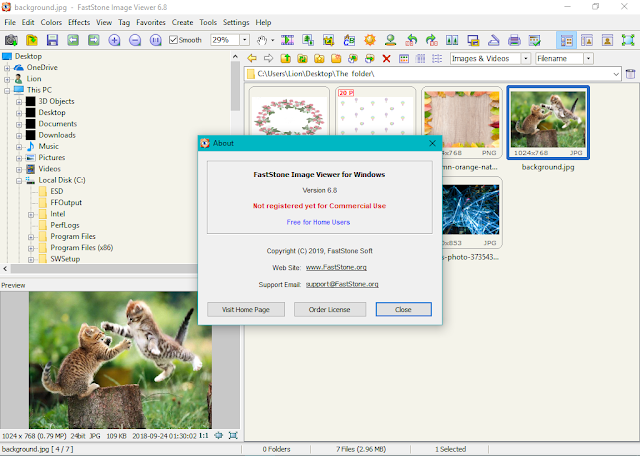Expand the Program Files folder node
640x456 pixels.
pyautogui.click(x=31, y=237)
